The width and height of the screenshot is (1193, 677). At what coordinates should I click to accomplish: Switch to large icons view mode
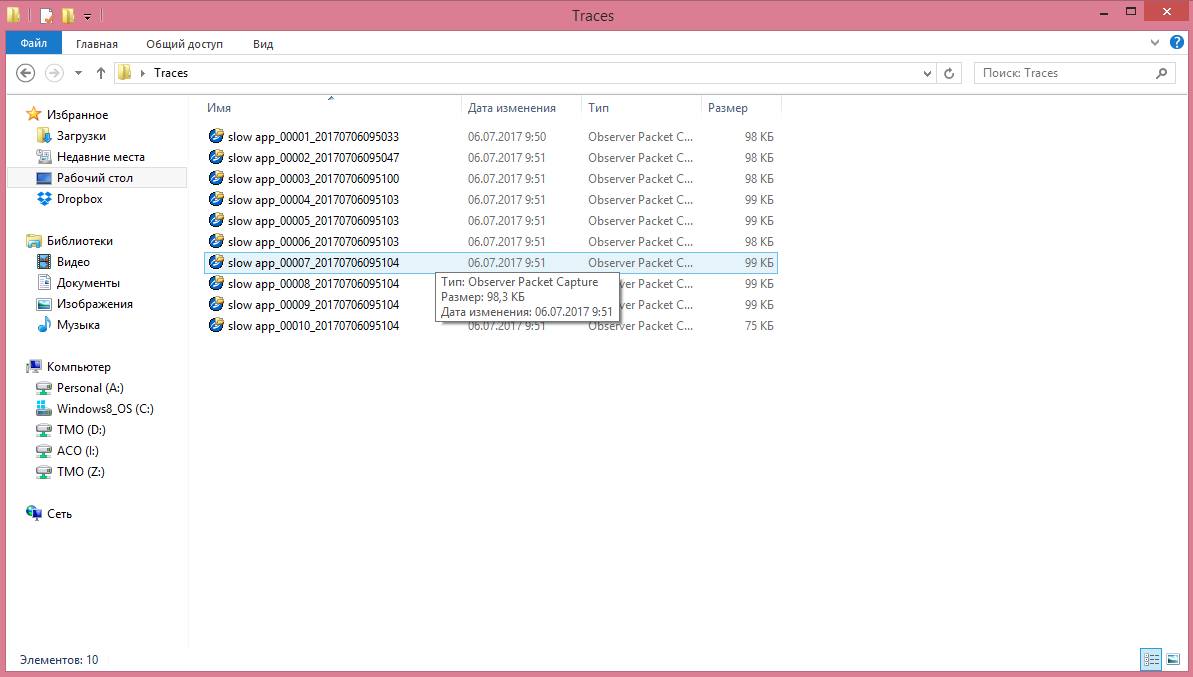click(1173, 659)
